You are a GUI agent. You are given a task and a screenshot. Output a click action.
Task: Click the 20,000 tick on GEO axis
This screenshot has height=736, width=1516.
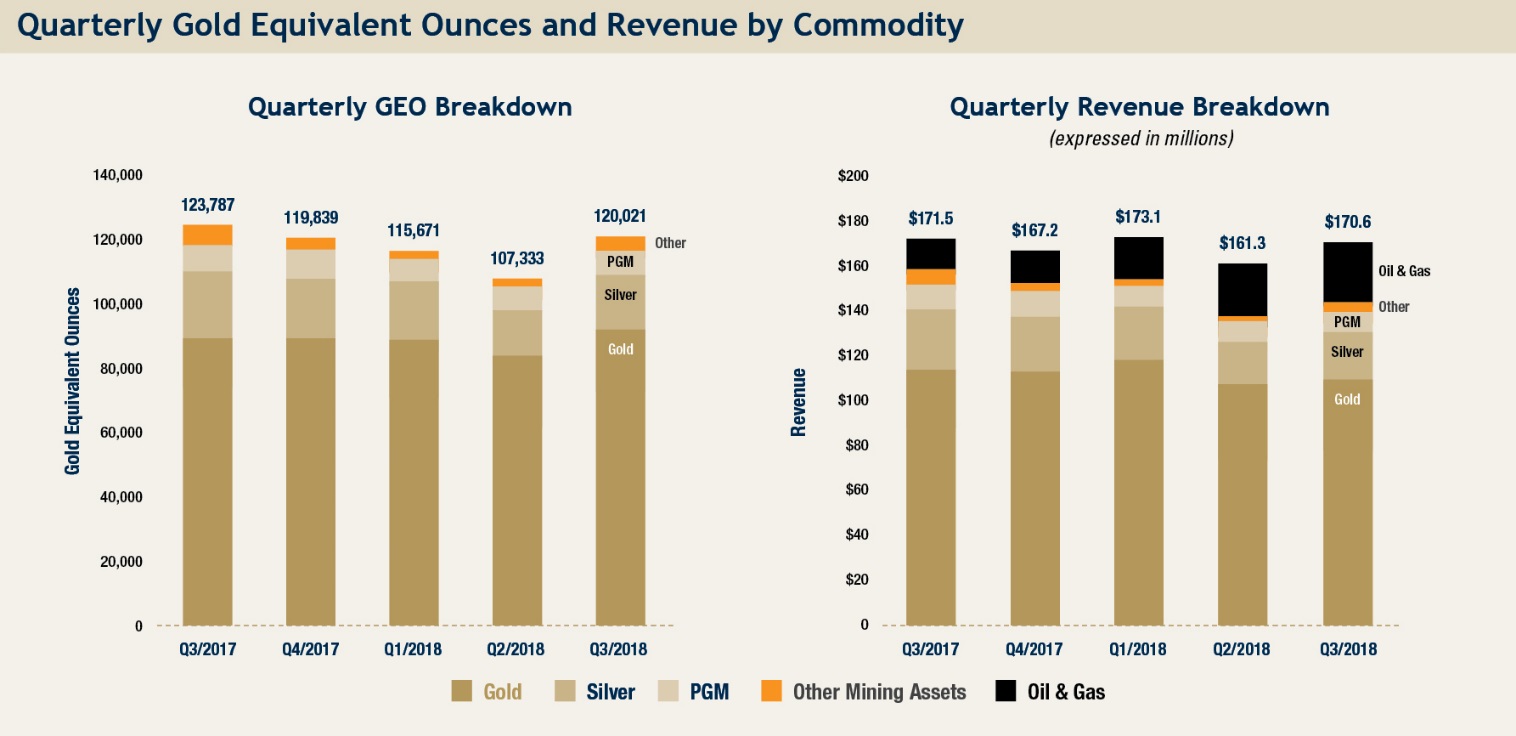121,562
